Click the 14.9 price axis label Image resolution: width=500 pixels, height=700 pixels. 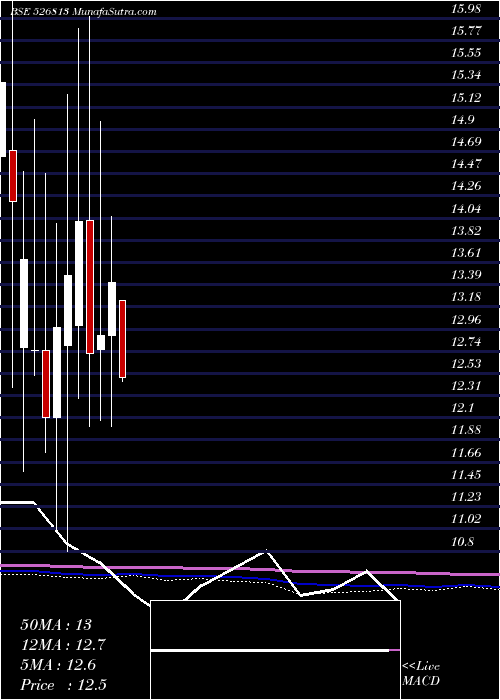coord(462,120)
